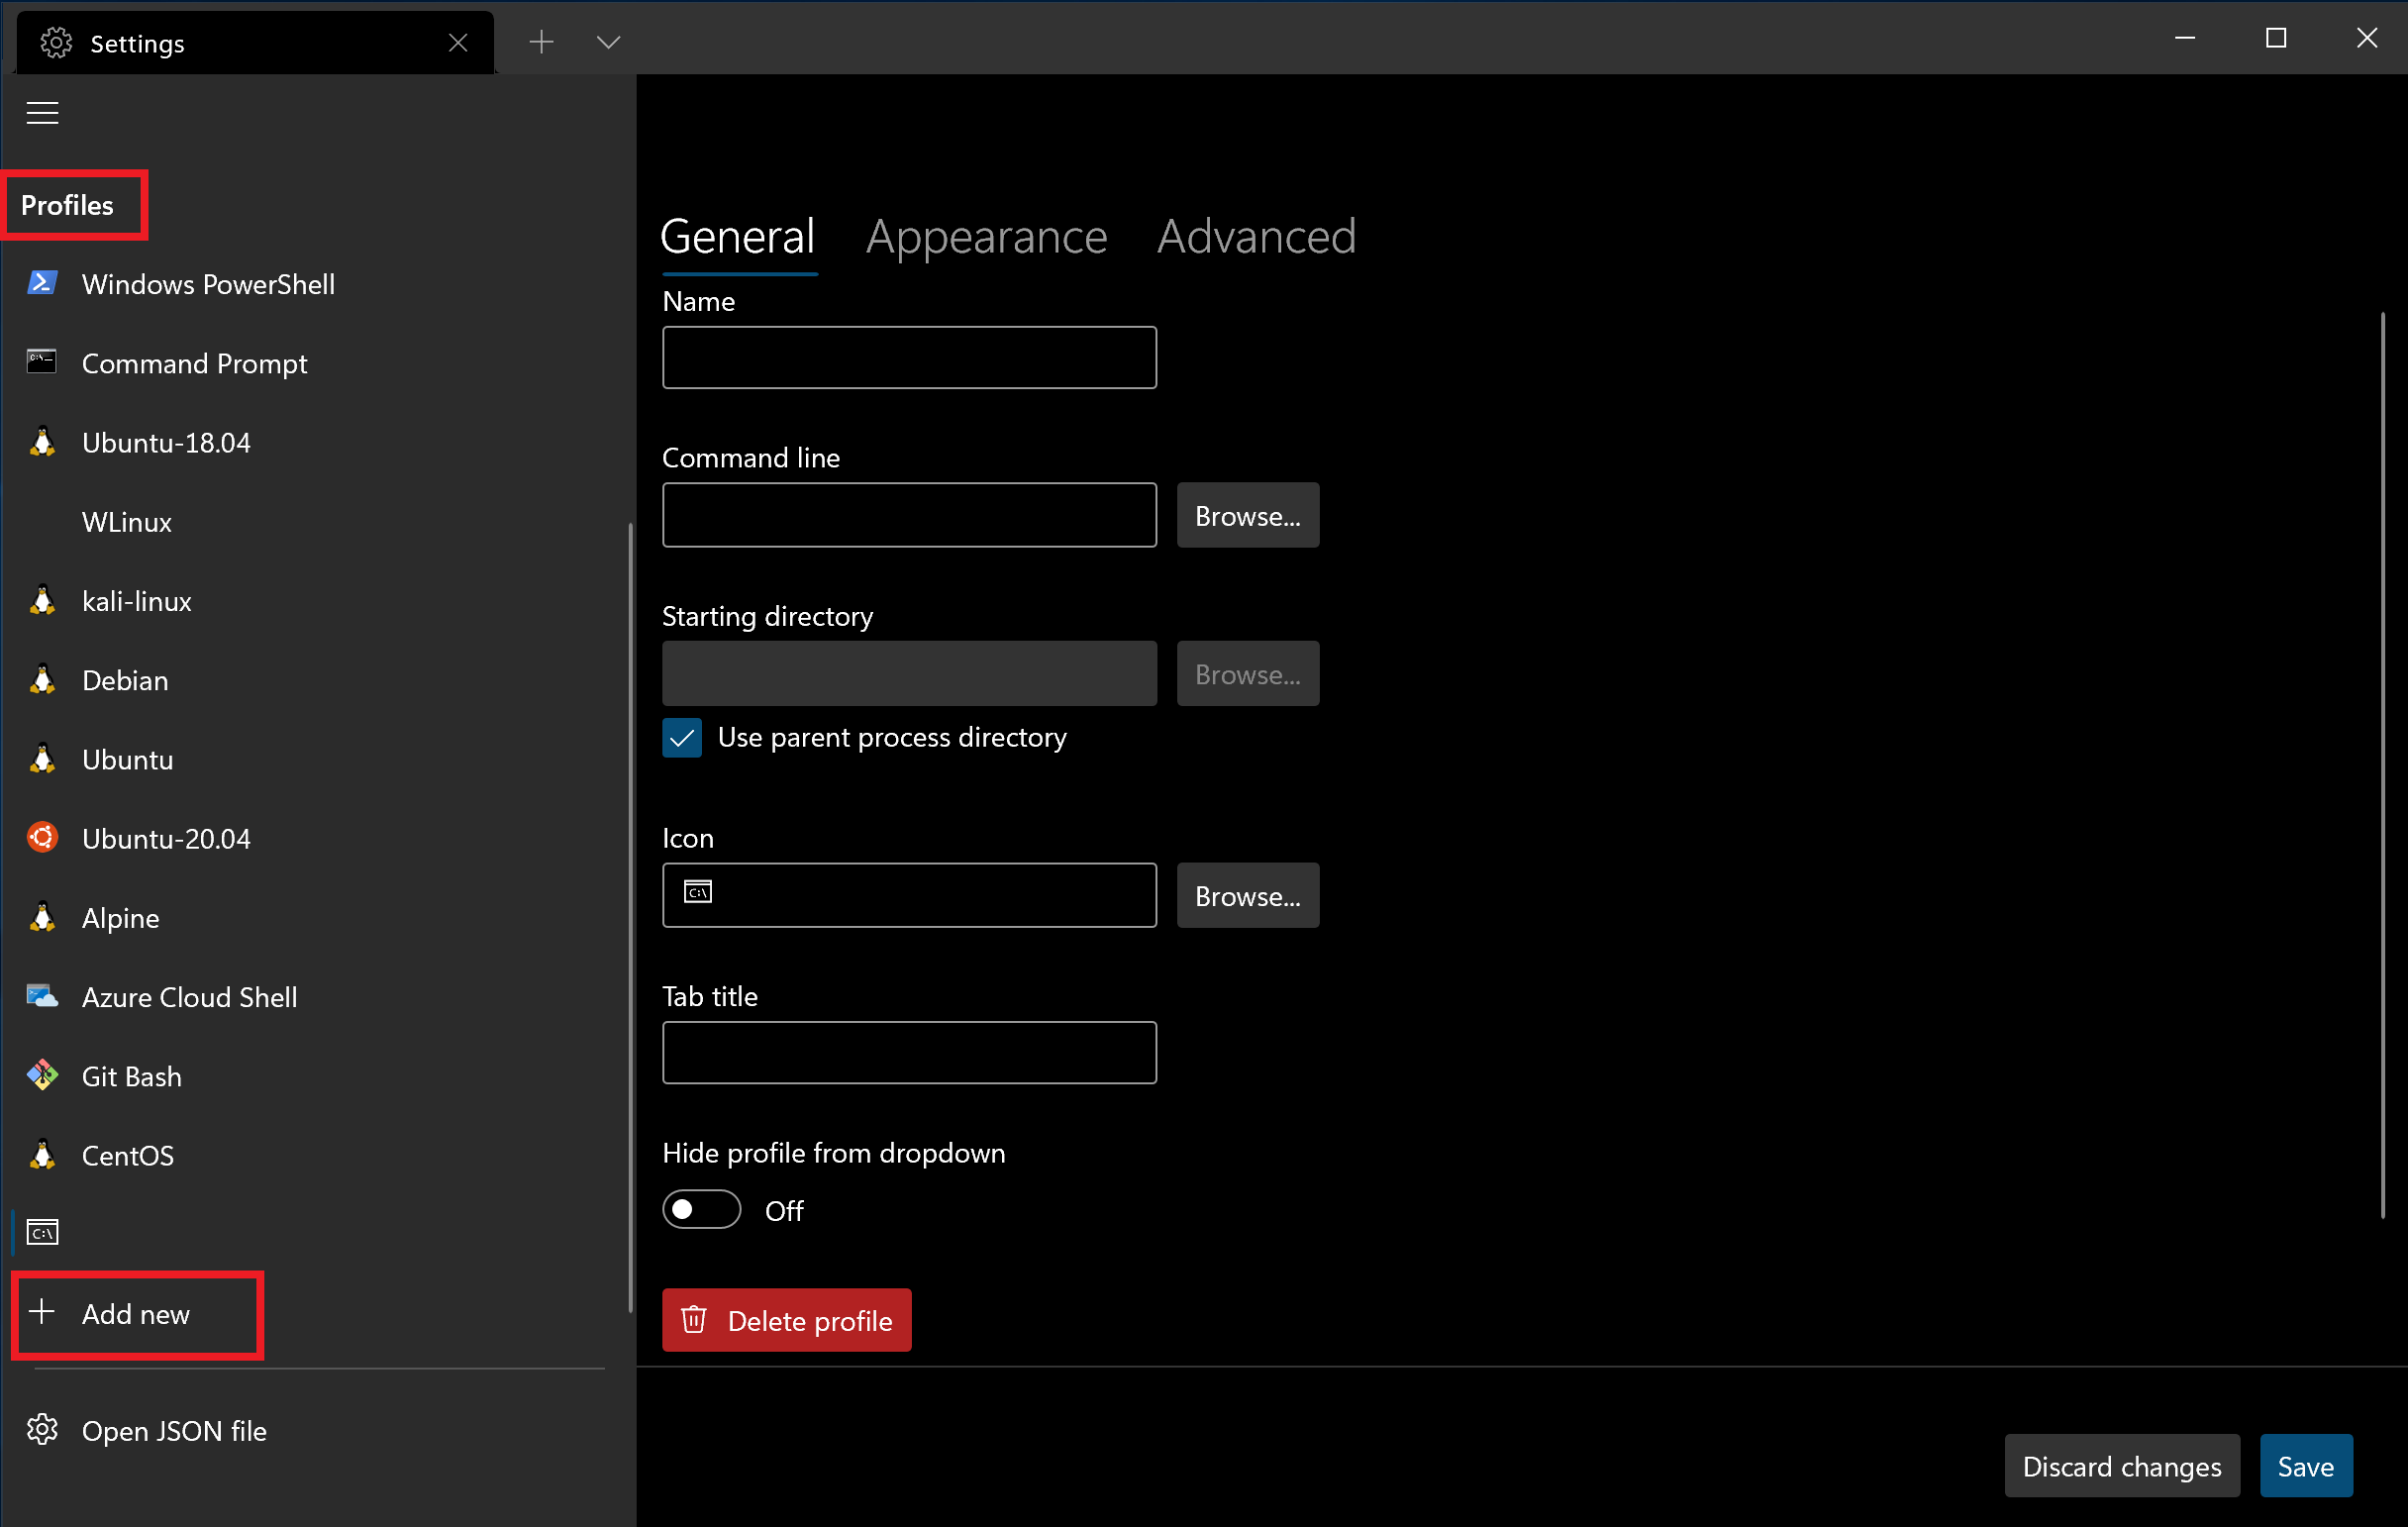Click the Delete profile button
The width and height of the screenshot is (2408, 1527).
pos(786,1320)
